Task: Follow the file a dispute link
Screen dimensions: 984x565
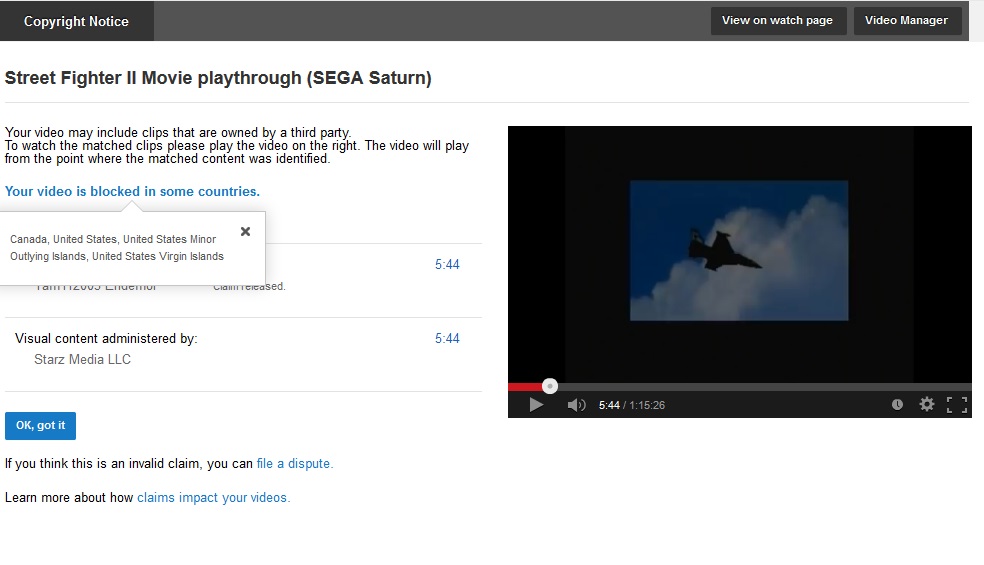Action: 295,464
